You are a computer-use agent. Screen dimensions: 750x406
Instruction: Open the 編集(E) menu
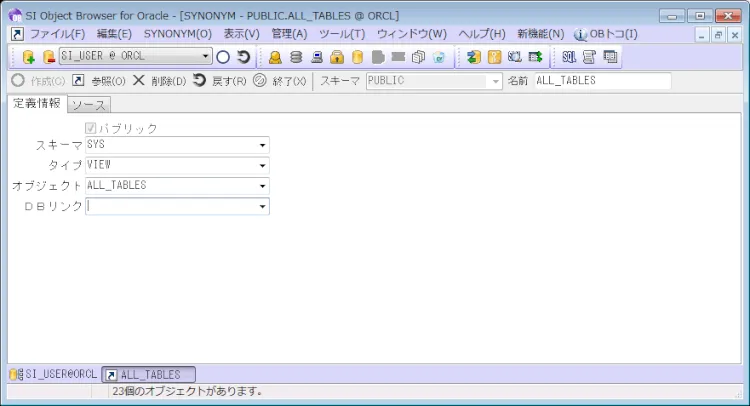[x=114, y=34]
